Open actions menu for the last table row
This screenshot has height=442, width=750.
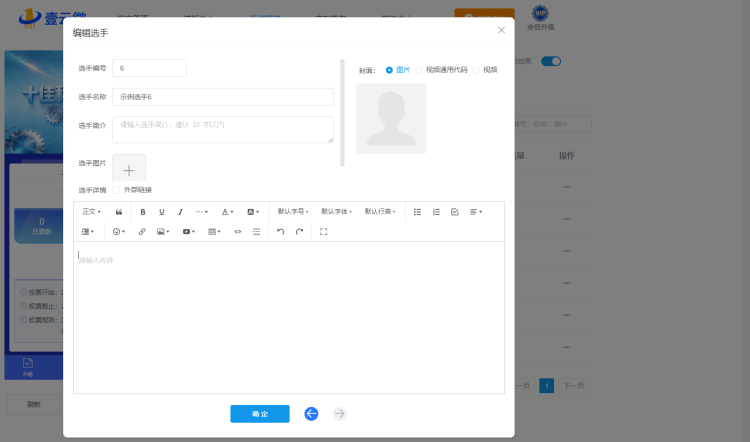[x=567, y=347]
